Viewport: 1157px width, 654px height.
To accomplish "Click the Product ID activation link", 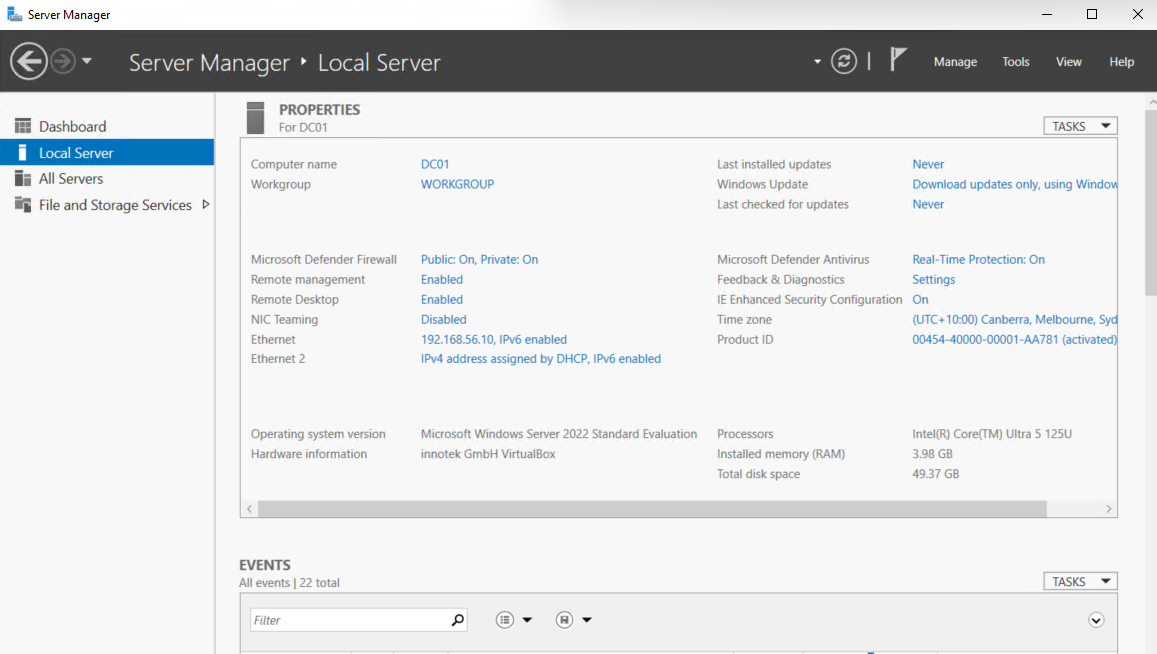I will pyautogui.click(x=1015, y=339).
